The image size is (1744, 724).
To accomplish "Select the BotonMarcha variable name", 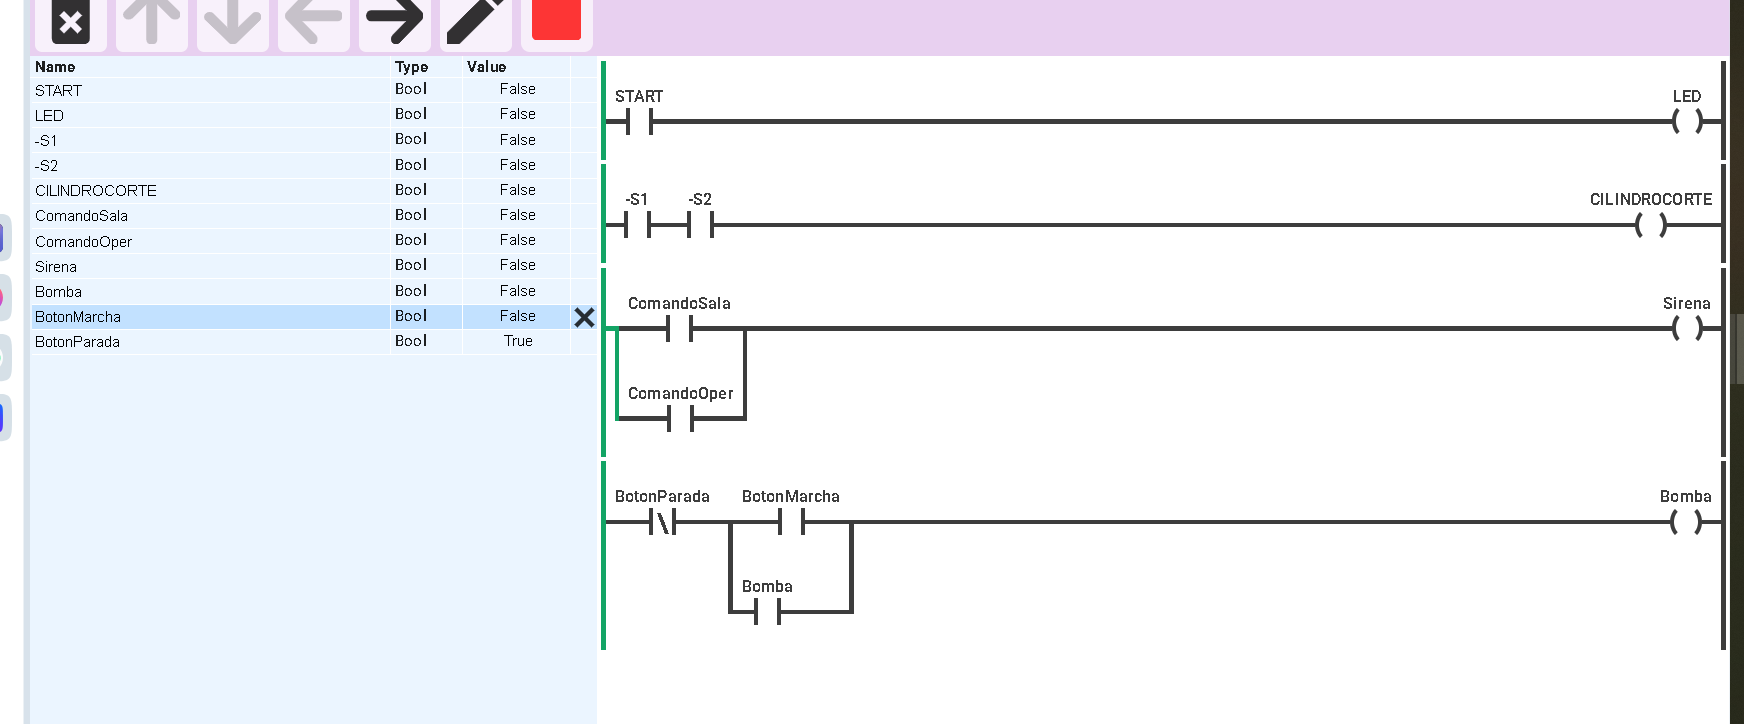I will [x=78, y=317].
